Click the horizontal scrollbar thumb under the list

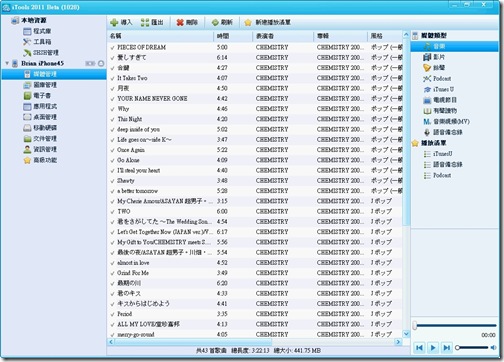coord(193,342)
